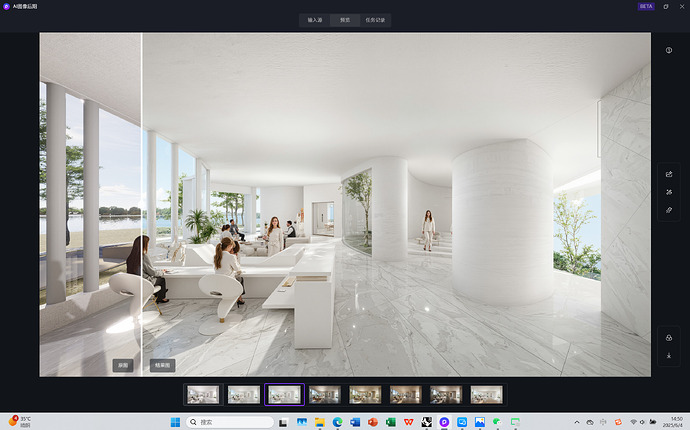
Task: Click the share/export icon in right panel
Action: click(x=669, y=174)
